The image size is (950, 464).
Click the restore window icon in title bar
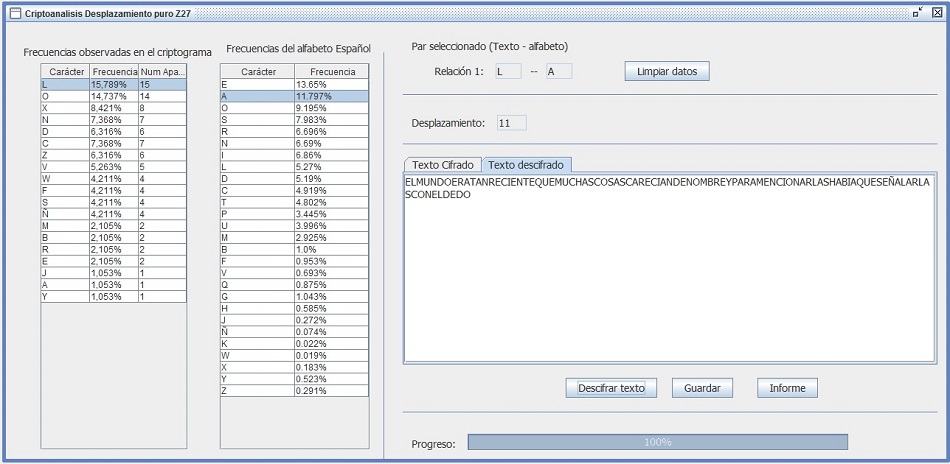918,11
